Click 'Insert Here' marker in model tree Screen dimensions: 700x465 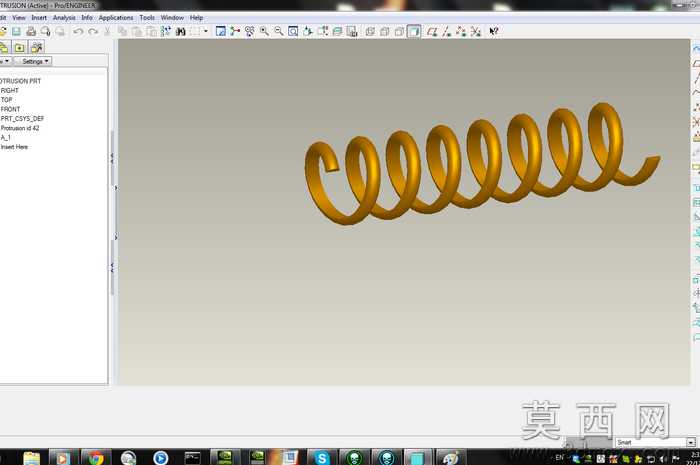(x=14, y=146)
